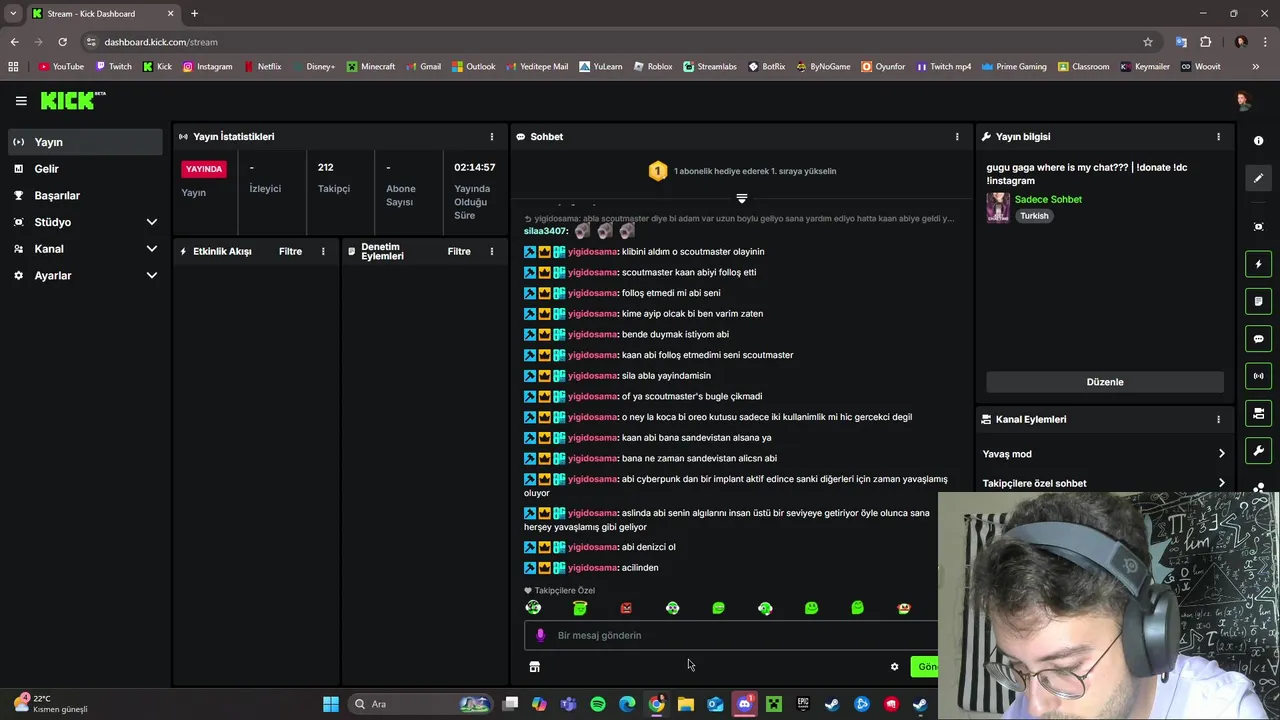
Task: Toggle the document widget in right toolbar
Action: pos(1259,301)
